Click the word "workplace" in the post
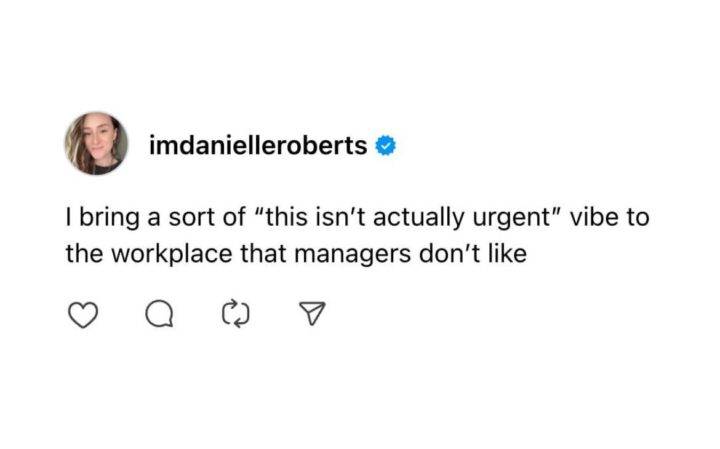Screen dimensions: 720x449 (x=172, y=255)
